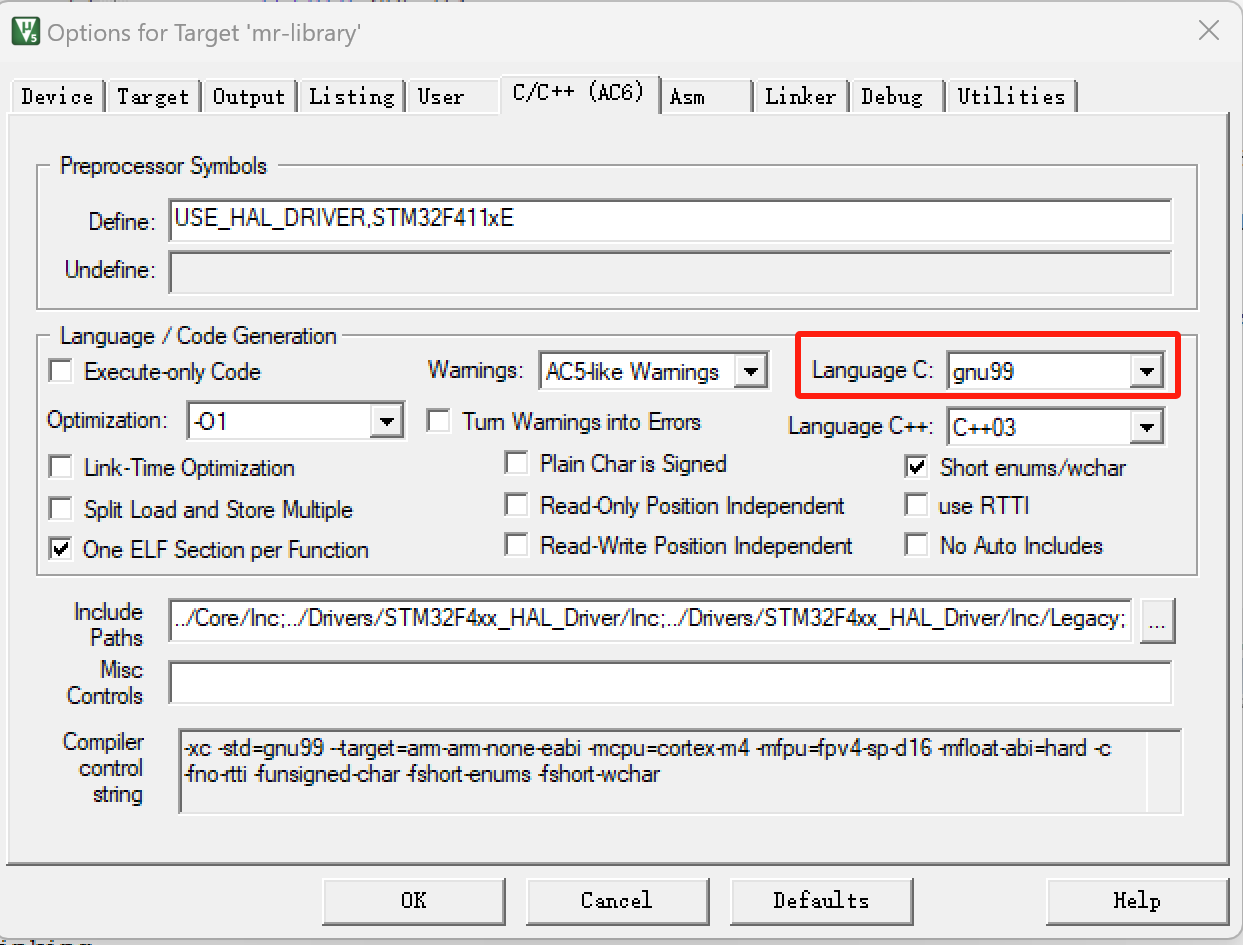Open the Include Paths browse dialog
Image resolution: width=1243 pixels, height=945 pixels.
tap(1157, 621)
